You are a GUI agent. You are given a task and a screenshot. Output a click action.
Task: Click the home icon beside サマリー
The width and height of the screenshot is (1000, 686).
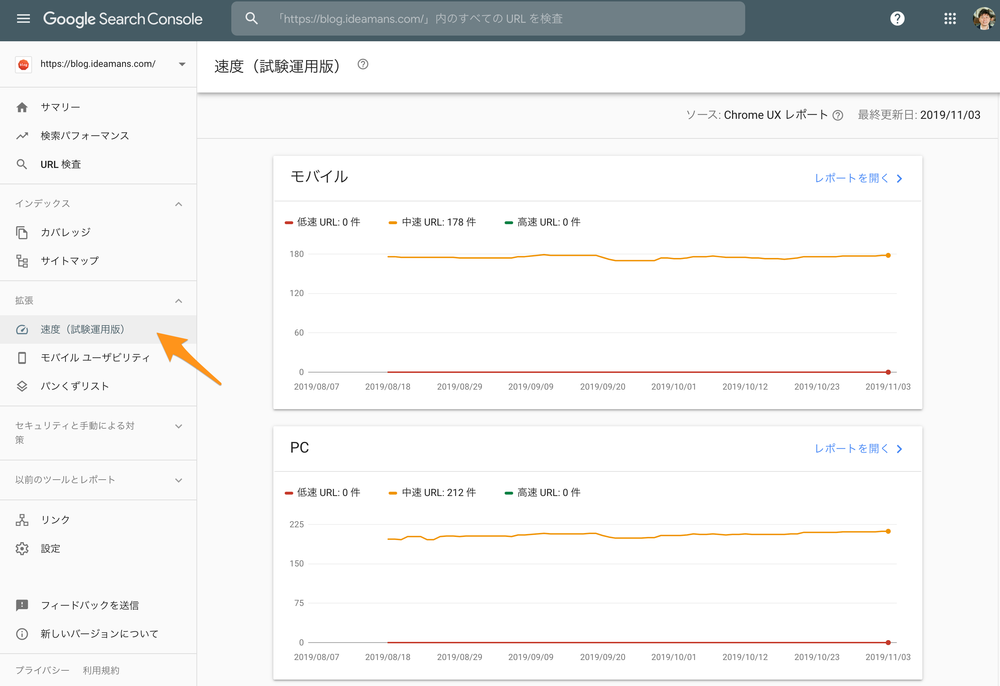point(22,107)
